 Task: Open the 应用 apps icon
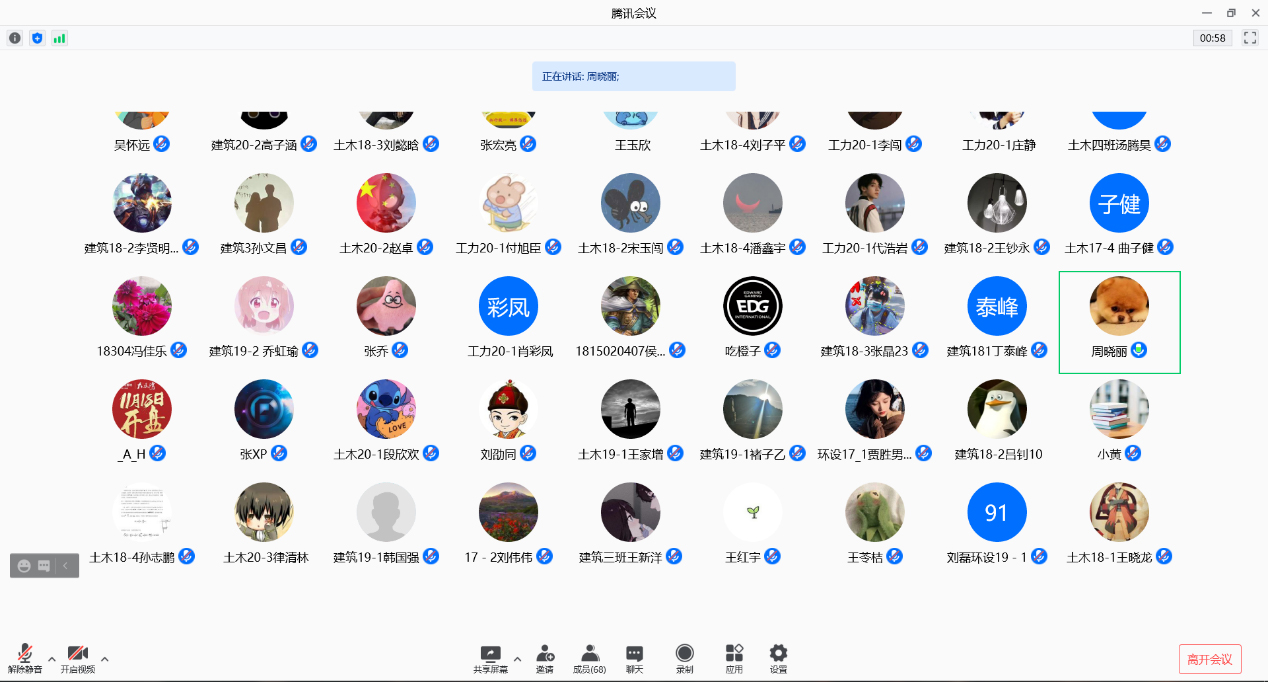point(734,657)
